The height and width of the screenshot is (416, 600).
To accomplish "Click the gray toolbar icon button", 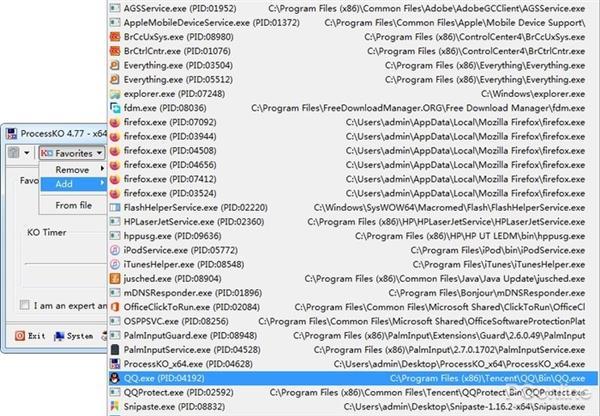I will click(x=14, y=153).
